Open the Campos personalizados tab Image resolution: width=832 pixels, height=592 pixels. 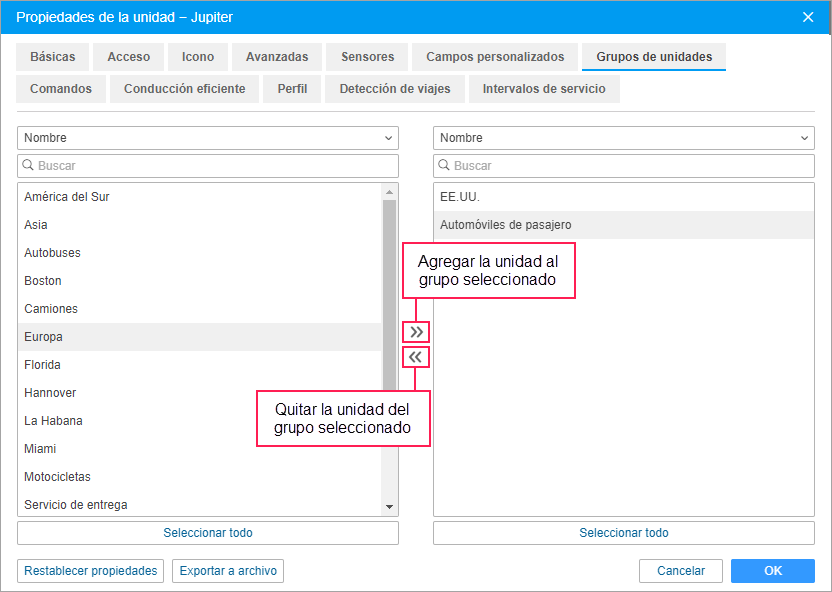pyautogui.click(x=495, y=57)
